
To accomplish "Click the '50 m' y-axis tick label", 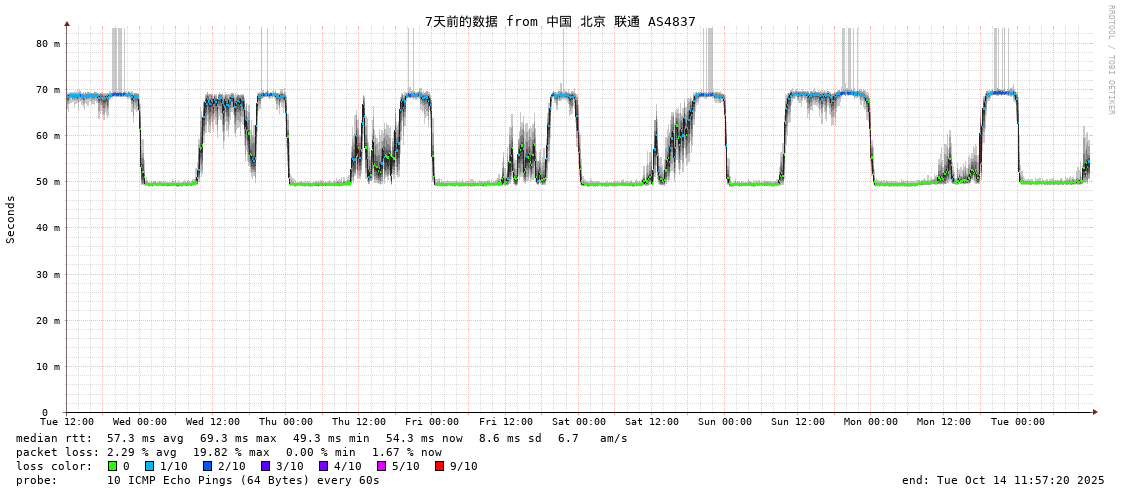I will (x=48, y=182).
